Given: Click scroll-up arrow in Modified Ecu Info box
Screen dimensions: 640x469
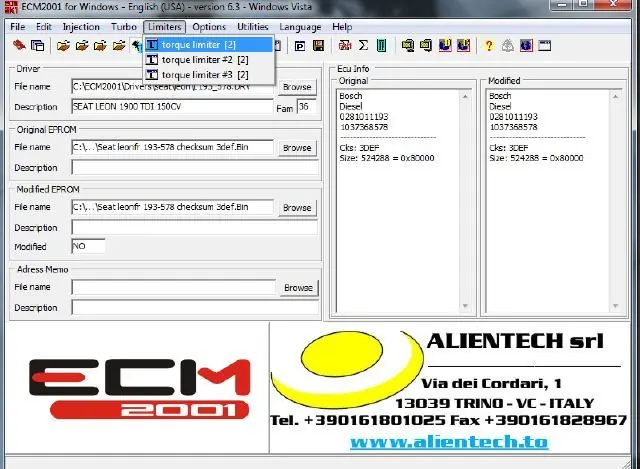Looking at the screenshot, I should 615,96.
